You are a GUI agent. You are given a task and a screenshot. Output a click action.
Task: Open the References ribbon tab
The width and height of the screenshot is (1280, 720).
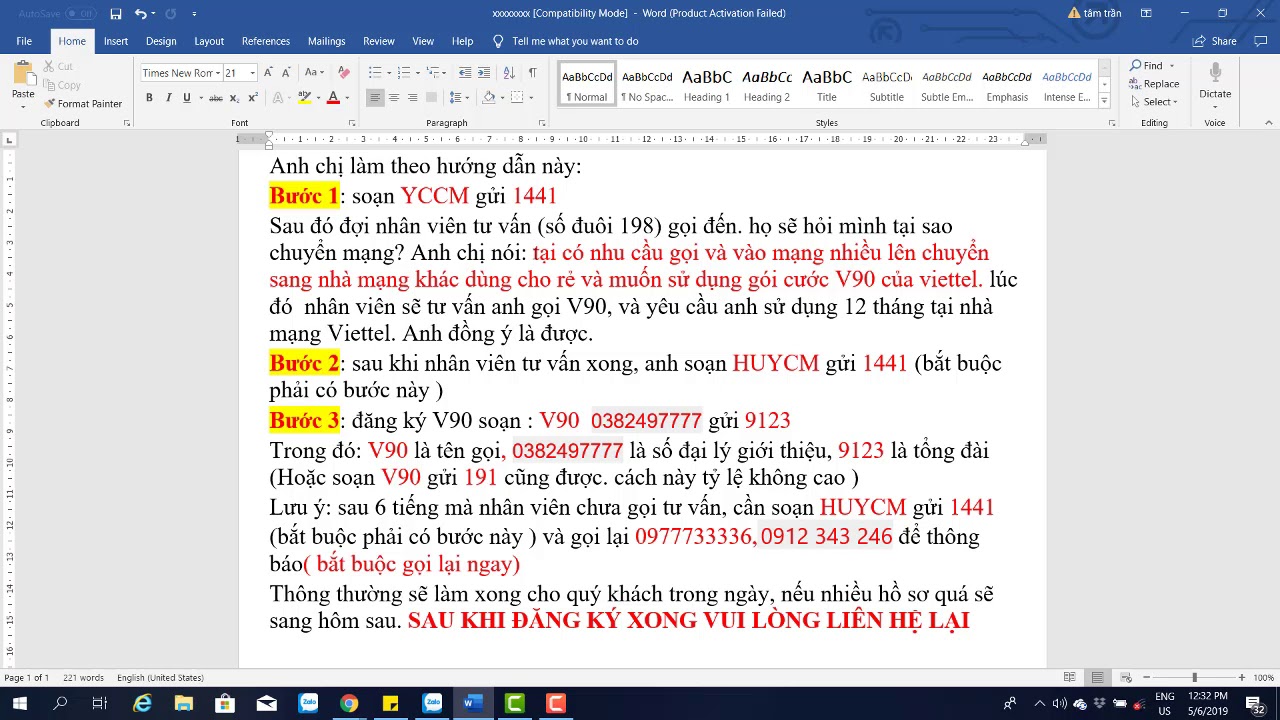266,41
